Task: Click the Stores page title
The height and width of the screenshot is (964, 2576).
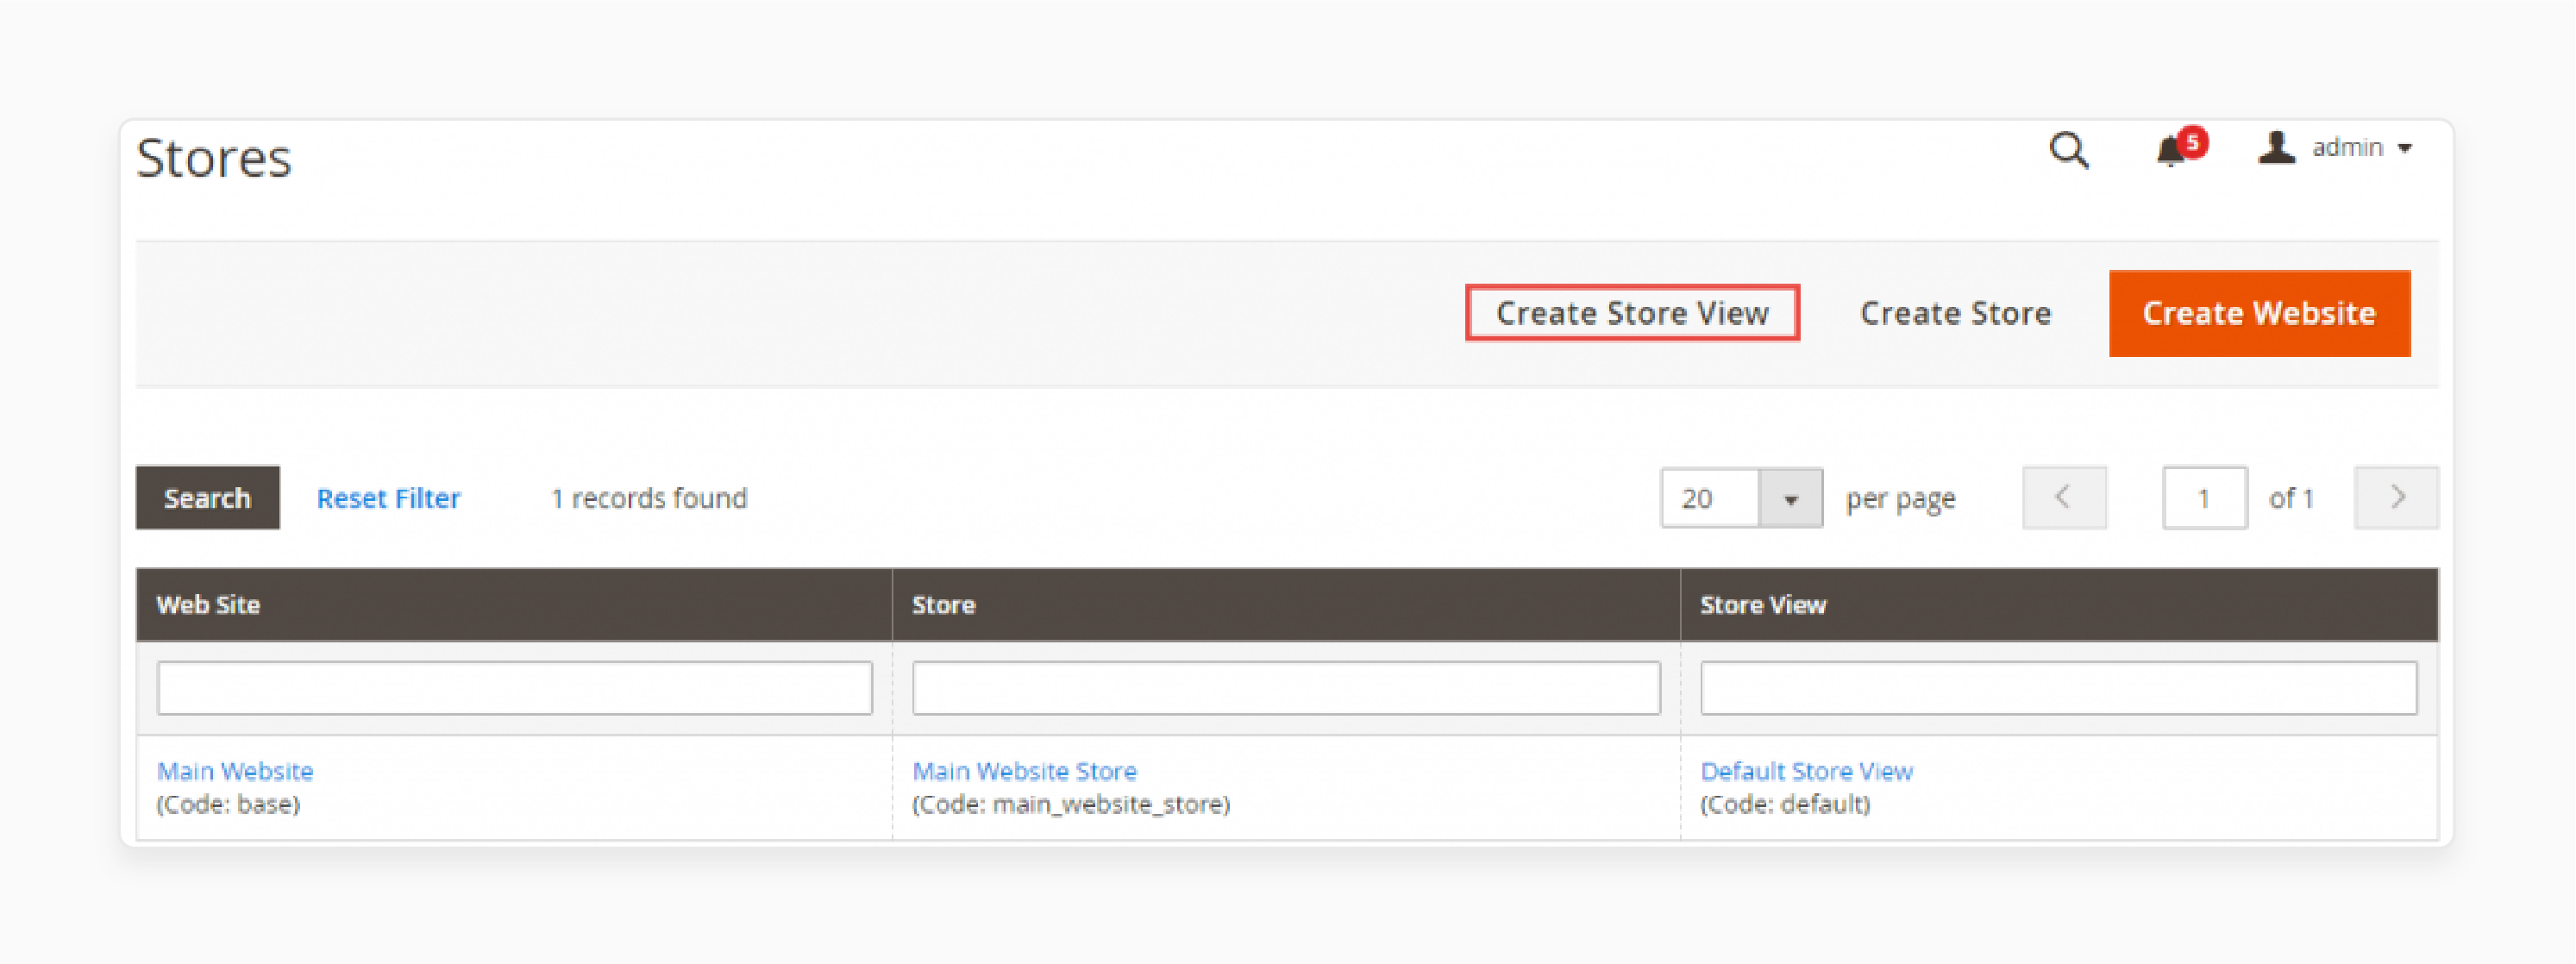Action: 213,158
